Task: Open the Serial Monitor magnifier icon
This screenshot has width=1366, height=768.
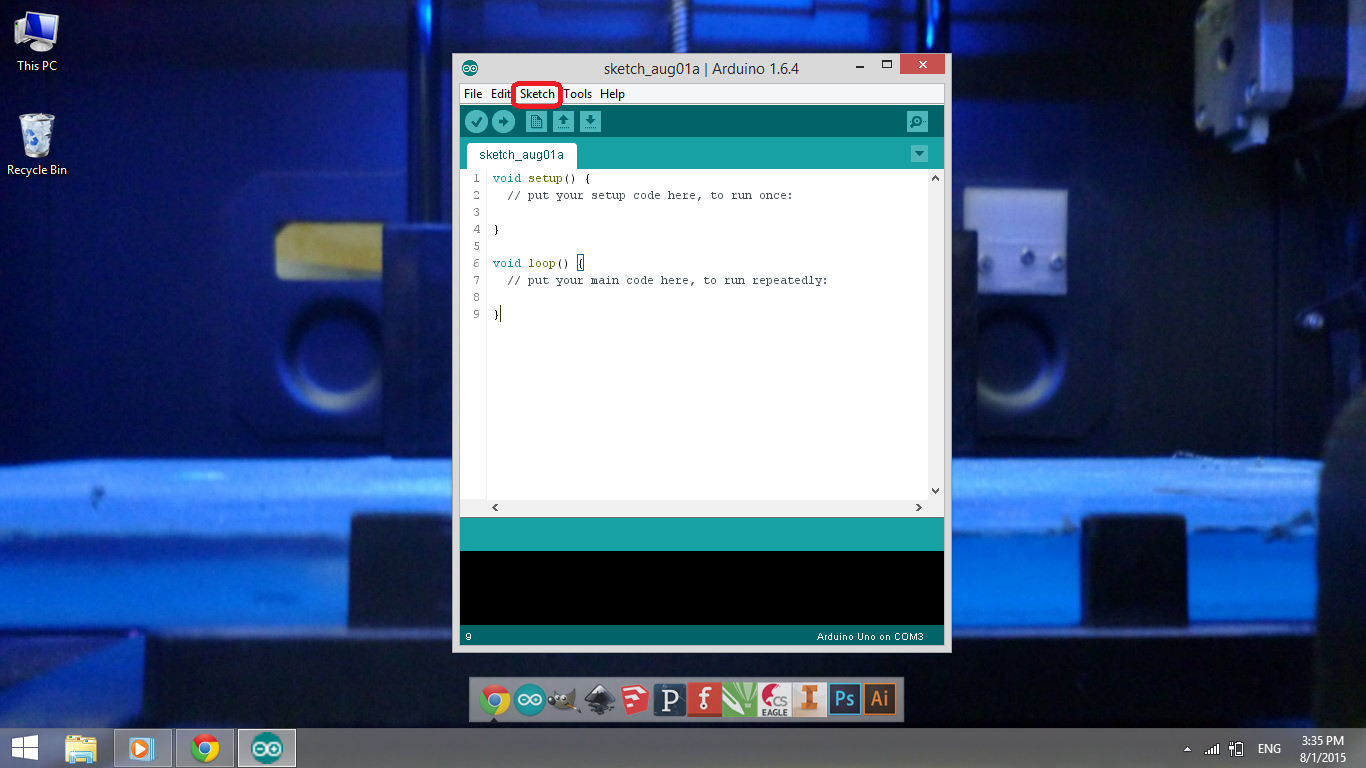Action: coord(916,121)
